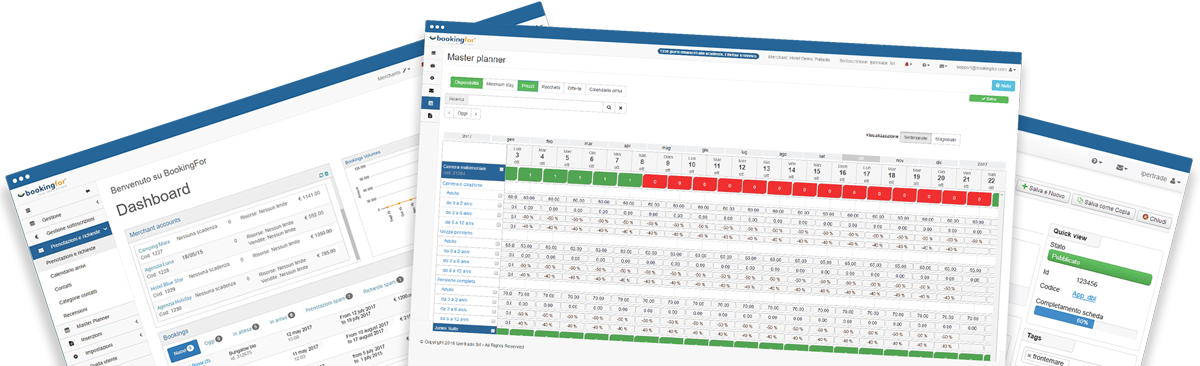Viewport: 1200px width, 366px height.
Task: Open the Pacchetti tab
Action: click(551, 87)
